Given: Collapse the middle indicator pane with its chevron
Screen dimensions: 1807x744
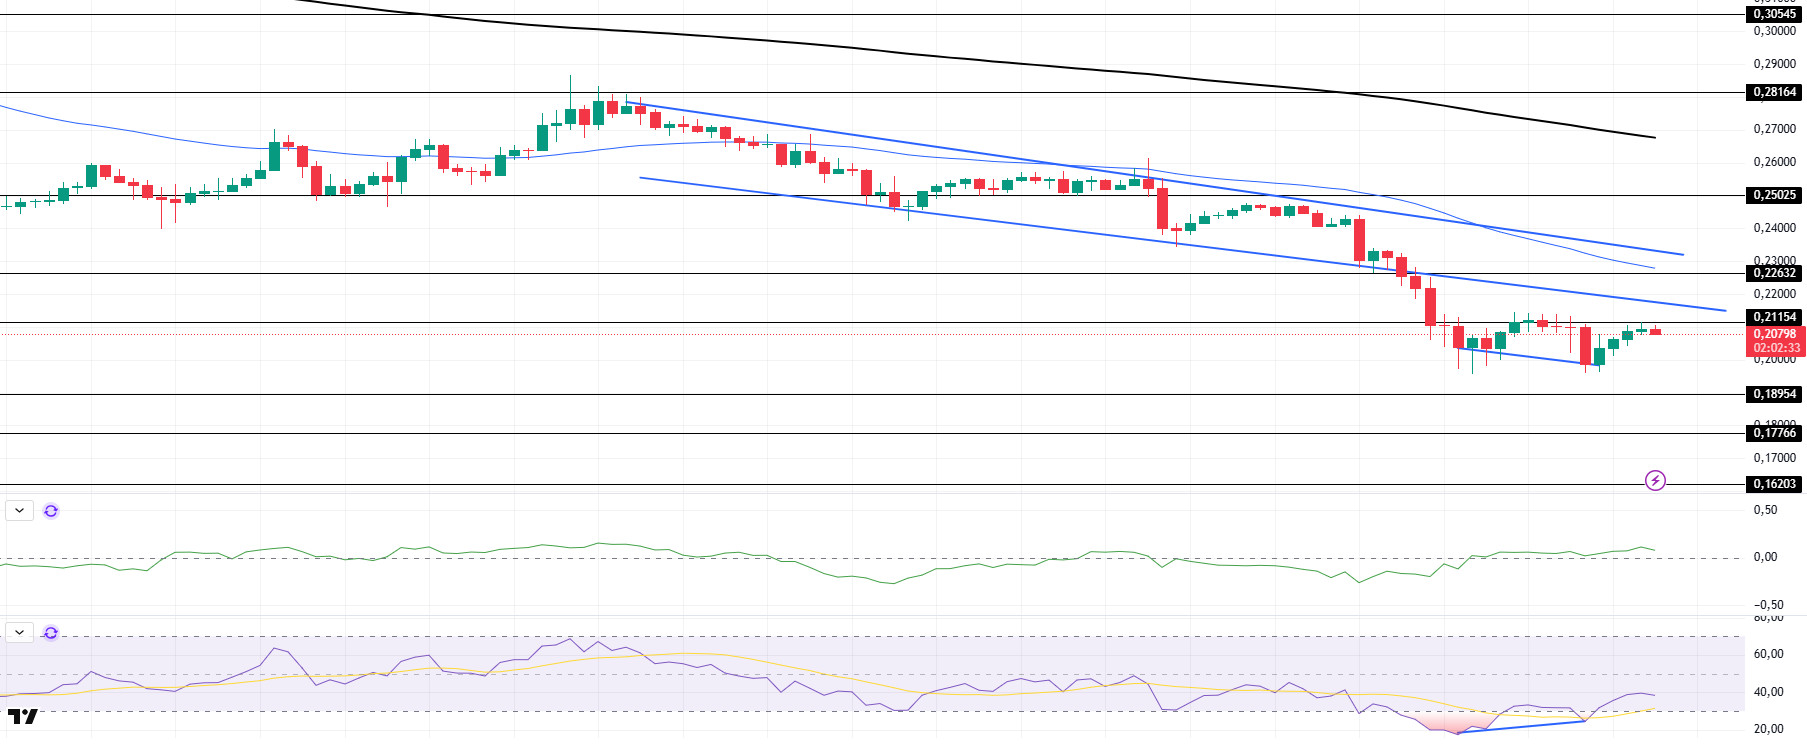Looking at the screenshot, I should [x=19, y=511].
